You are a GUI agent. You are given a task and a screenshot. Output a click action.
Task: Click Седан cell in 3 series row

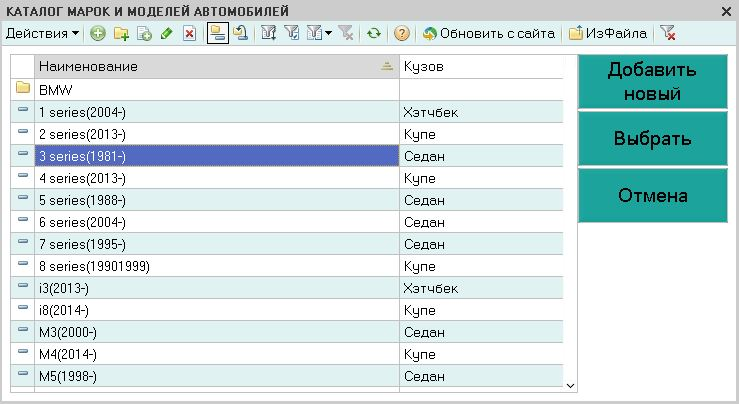(x=481, y=156)
